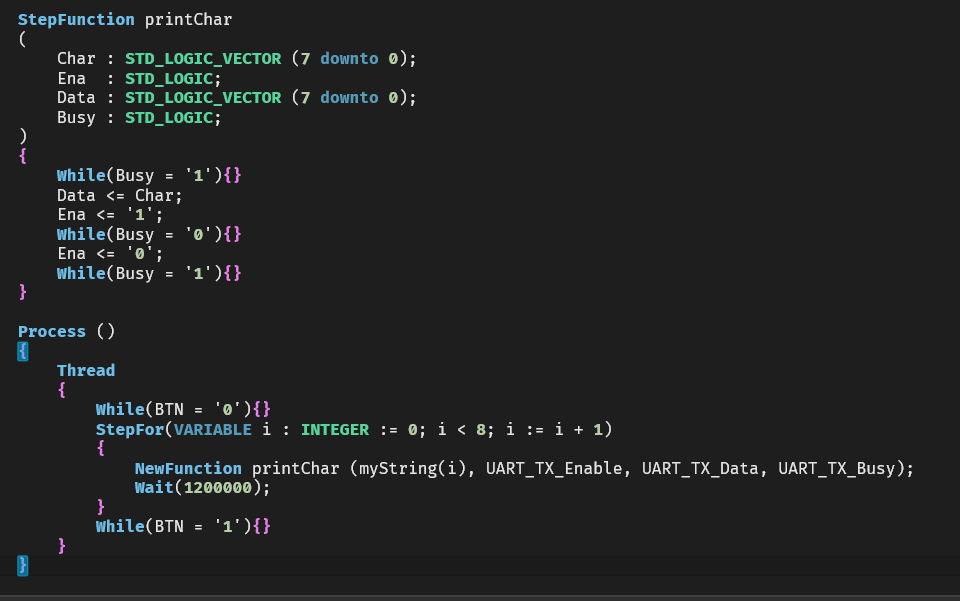This screenshot has height=601, width=960.
Task: Click the INTEGER type in StepFor
Action: pyautogui.click(x=335, y=430)
